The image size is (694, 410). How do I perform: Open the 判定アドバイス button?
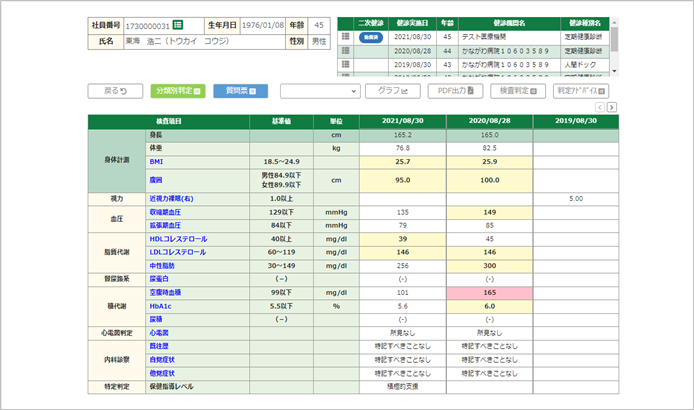[581, 91]
